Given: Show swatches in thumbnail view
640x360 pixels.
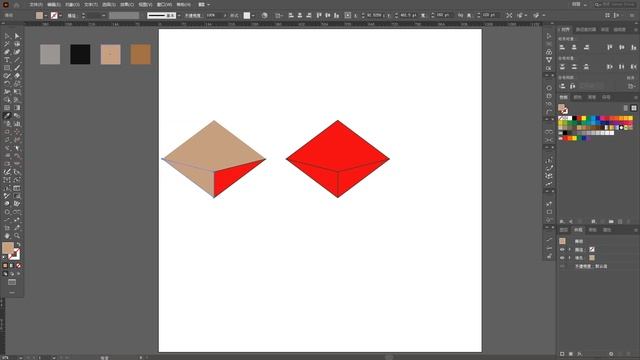Looking at the screenshot, I should tap(633, 108).
